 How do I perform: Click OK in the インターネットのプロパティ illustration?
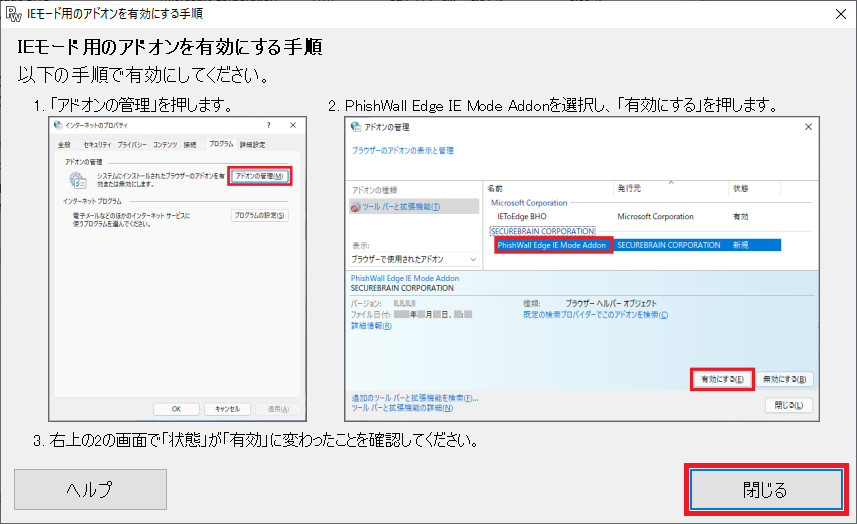tap(176, 409)
